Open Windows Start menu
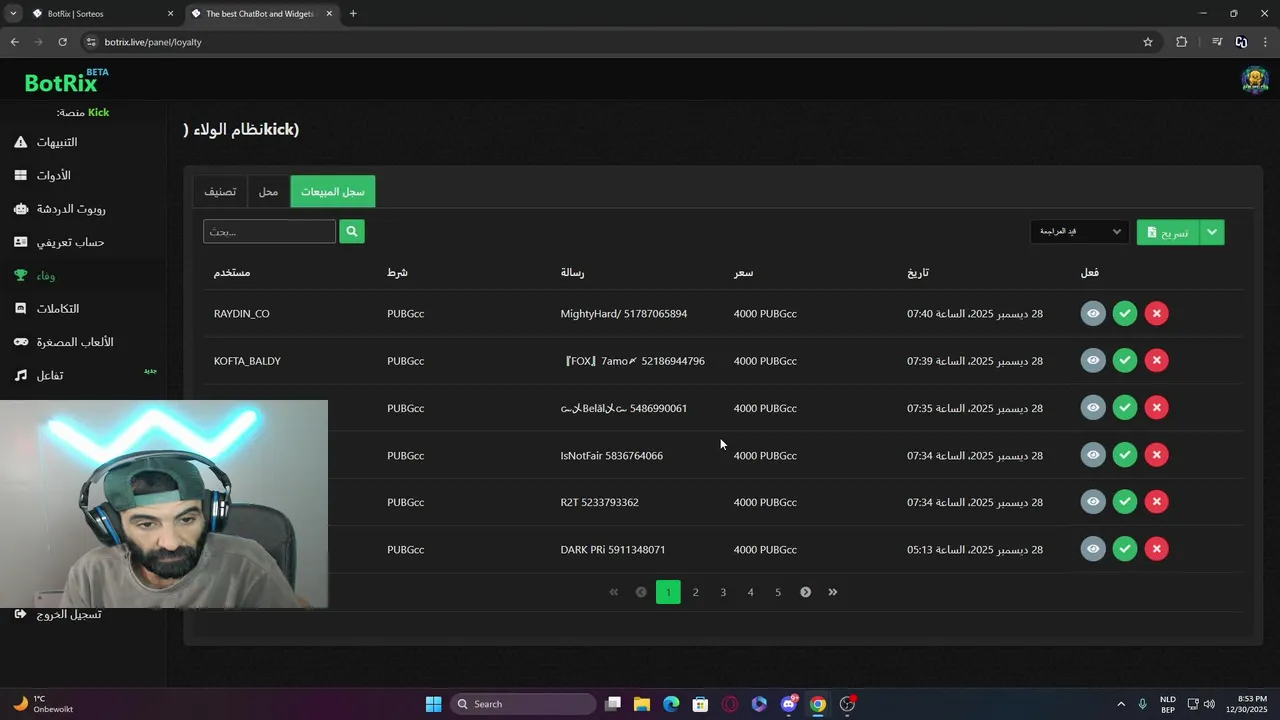The height and width of the screenshot is (720, 1280). point(433,704)
